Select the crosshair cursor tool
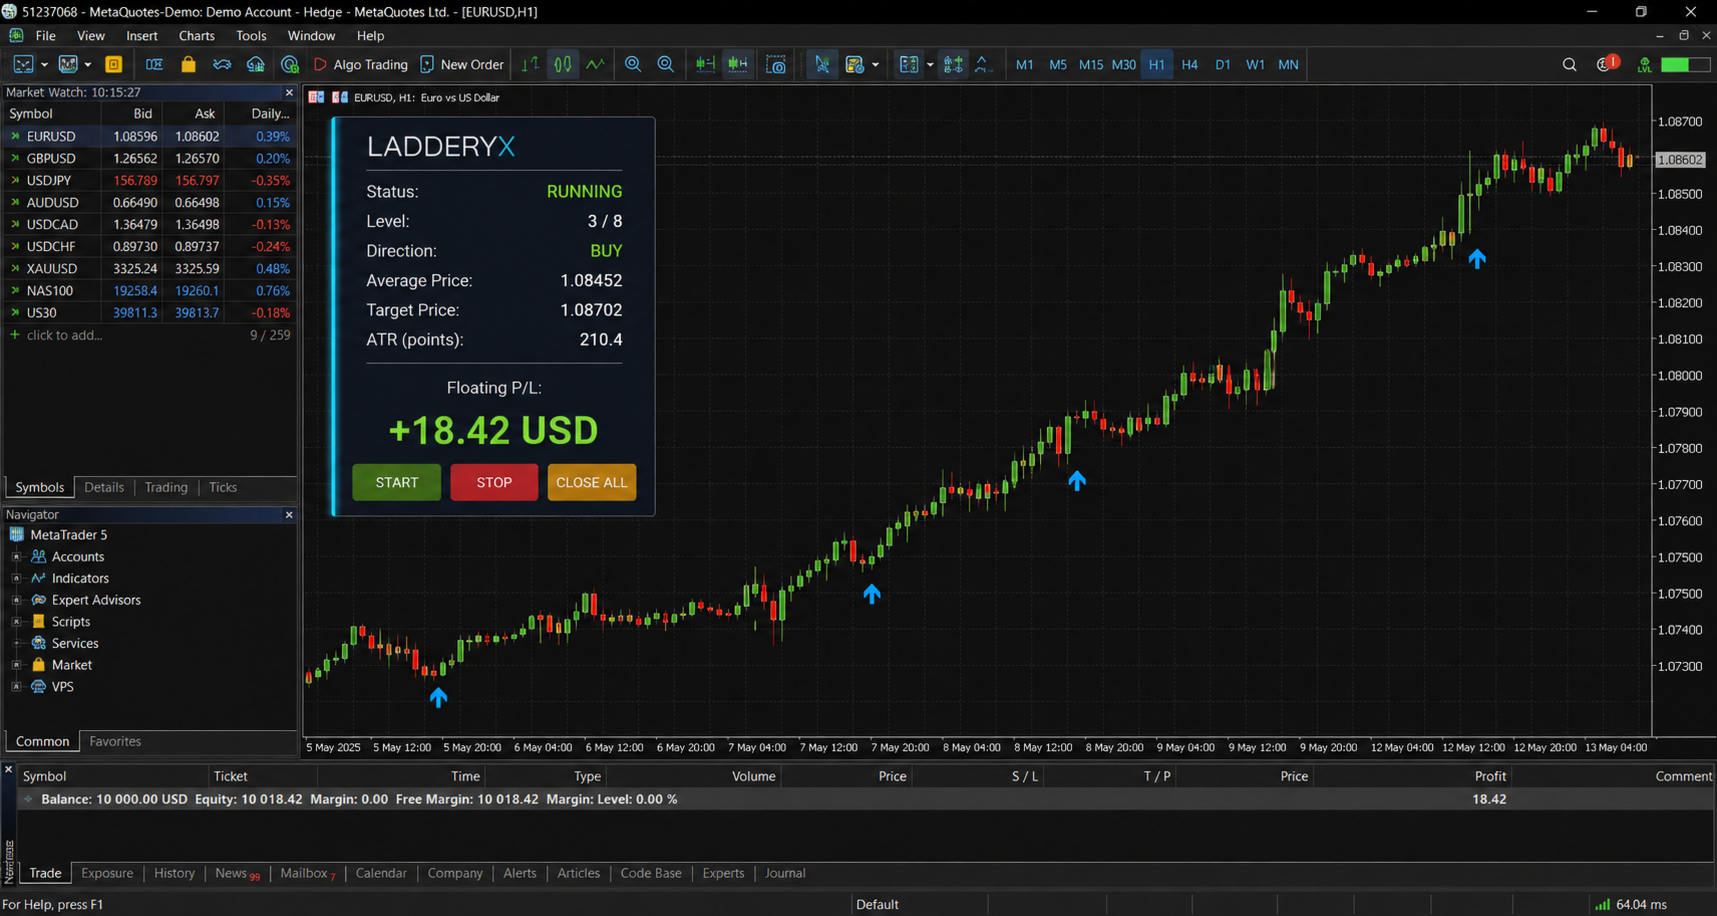Viewport: 1717px width, 916px height. (822, 64)
